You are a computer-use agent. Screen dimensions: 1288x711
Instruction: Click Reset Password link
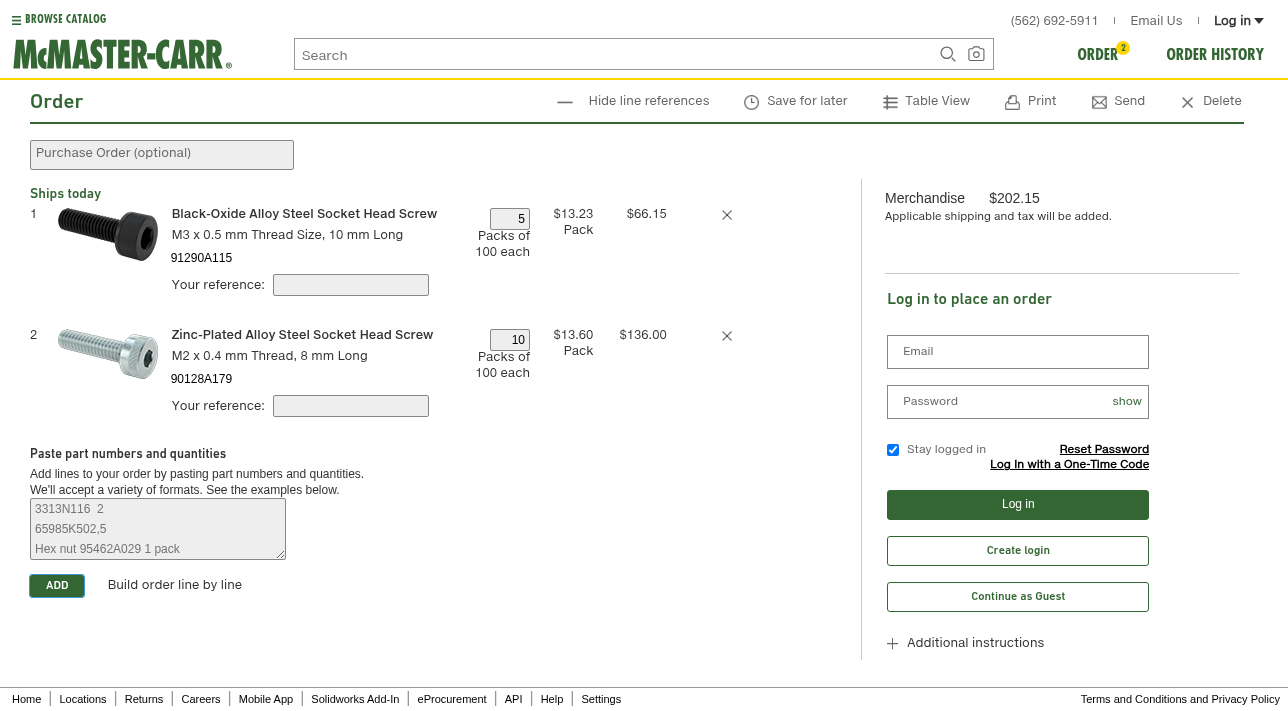point(1104,450)
